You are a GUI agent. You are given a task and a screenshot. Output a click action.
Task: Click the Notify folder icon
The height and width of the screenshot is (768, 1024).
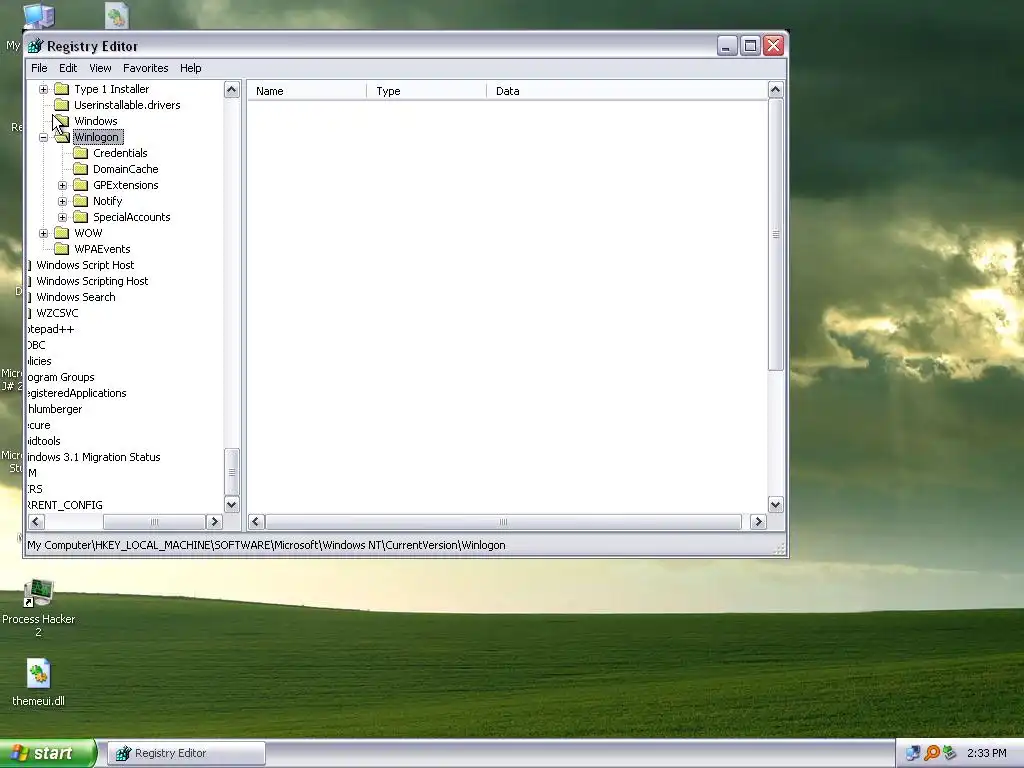click(80, 200)
